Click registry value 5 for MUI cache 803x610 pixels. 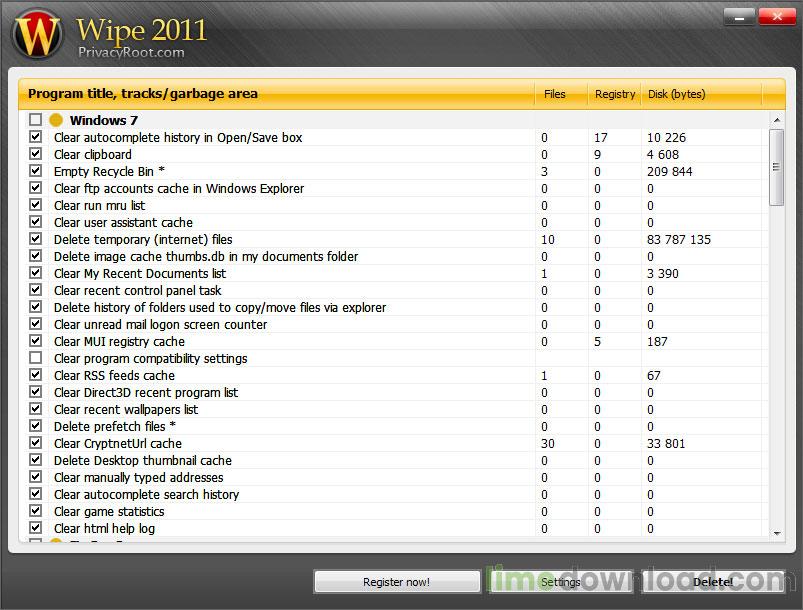pos(597,342)
